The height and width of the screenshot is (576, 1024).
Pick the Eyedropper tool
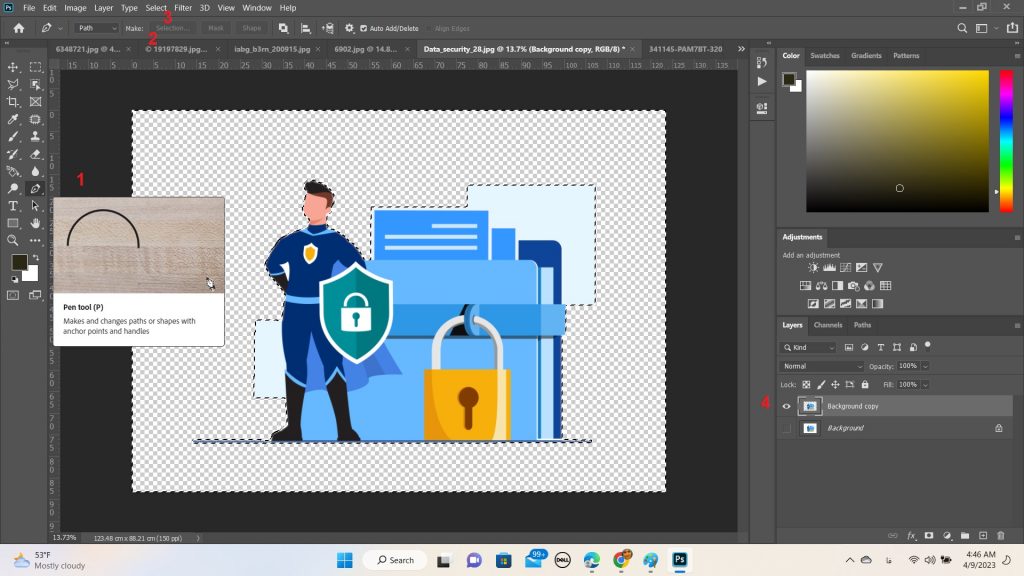coord(14,120)
